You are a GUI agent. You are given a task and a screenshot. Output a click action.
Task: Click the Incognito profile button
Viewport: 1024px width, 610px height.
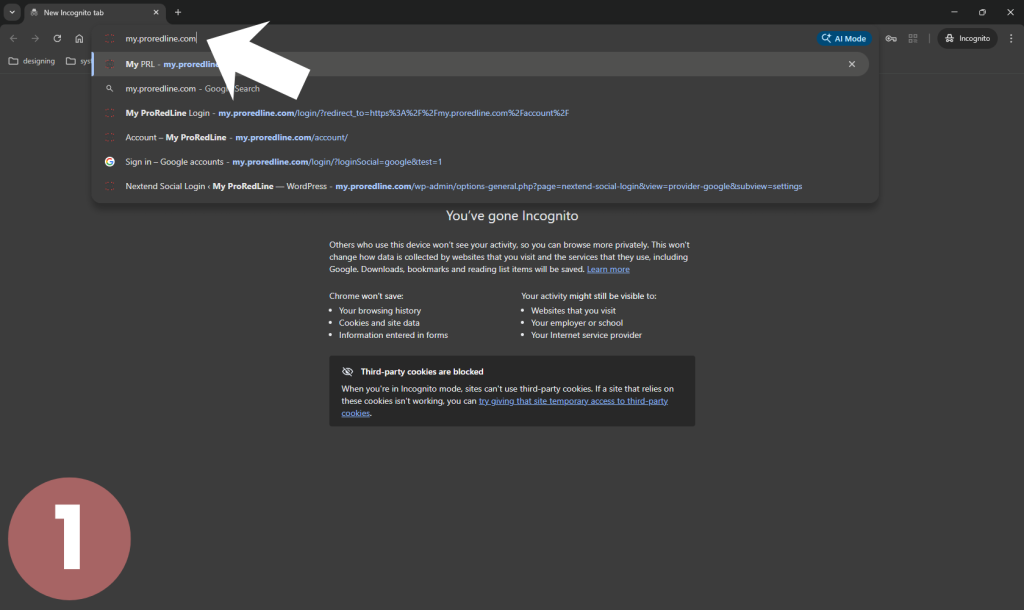tap(967, 38)
